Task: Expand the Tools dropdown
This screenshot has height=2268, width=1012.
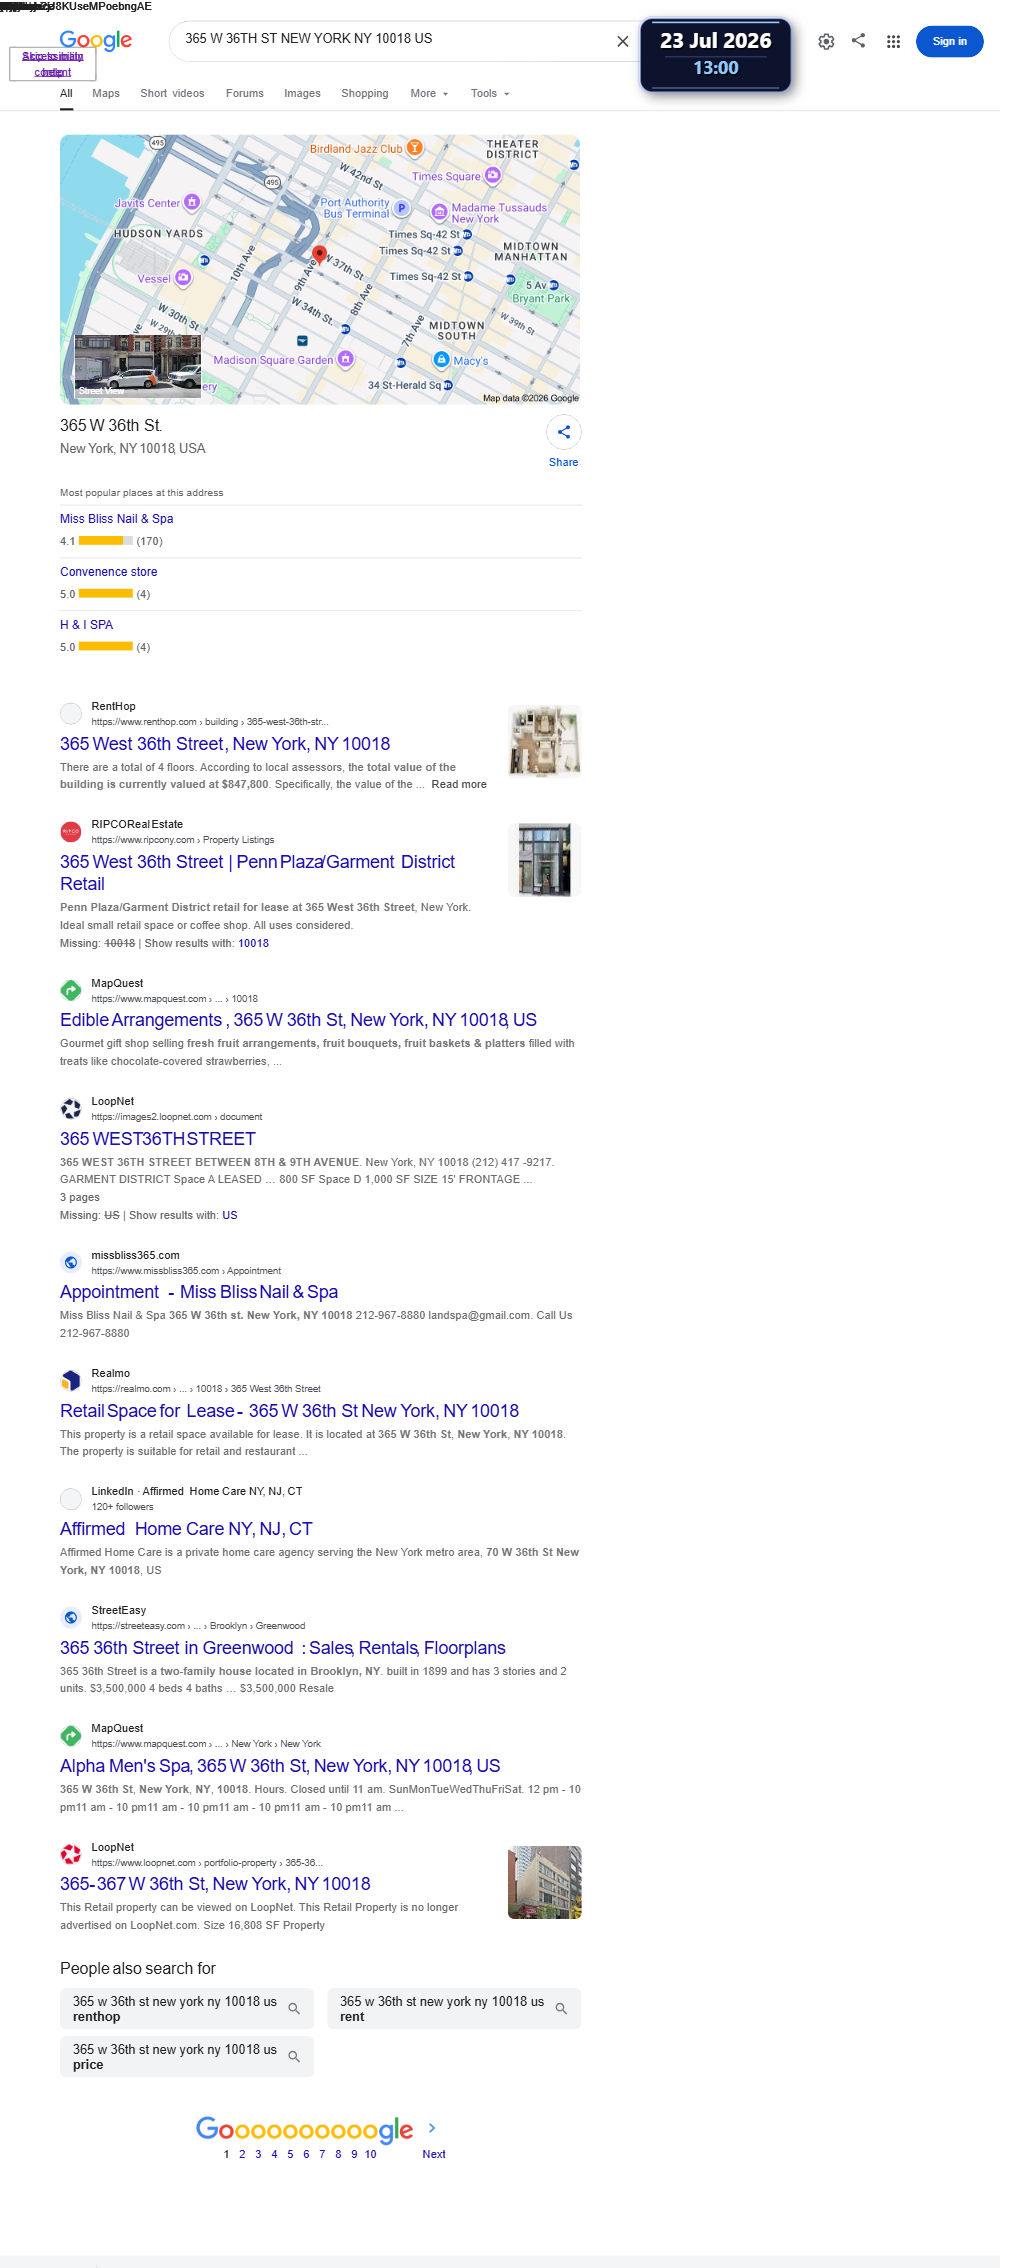Action: pos(490,93)
